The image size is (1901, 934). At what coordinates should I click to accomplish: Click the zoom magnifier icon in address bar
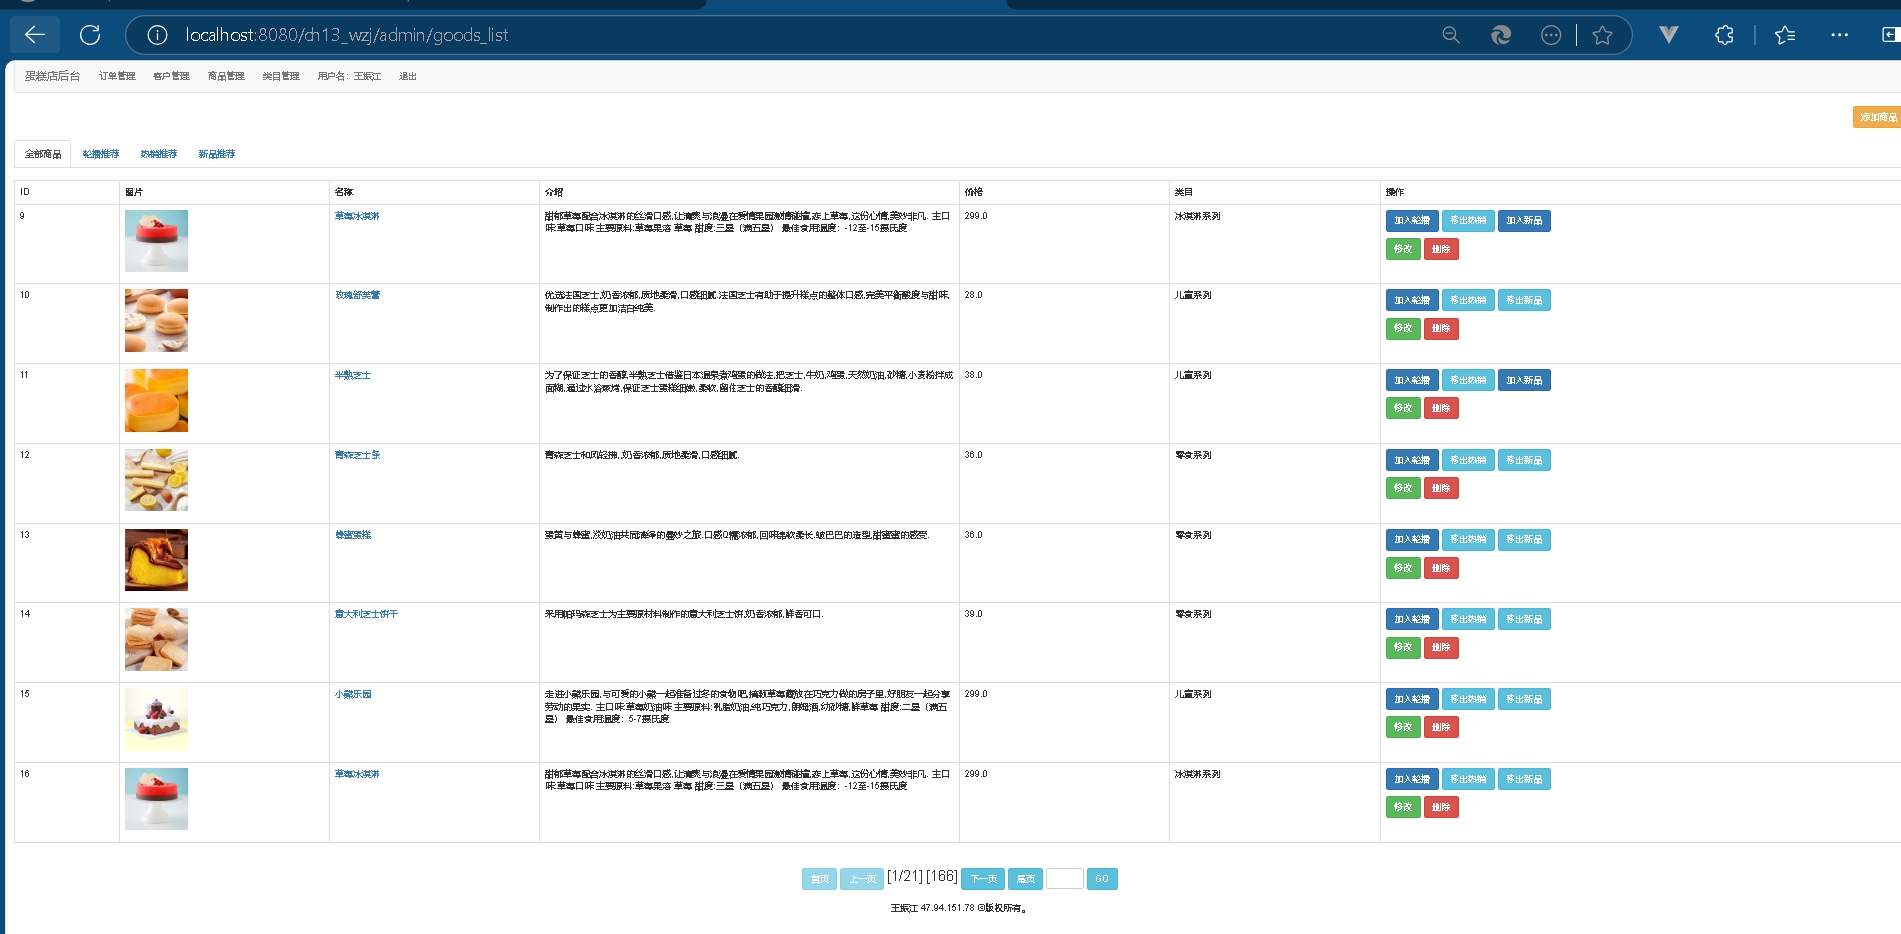(x=1450, y=35)
